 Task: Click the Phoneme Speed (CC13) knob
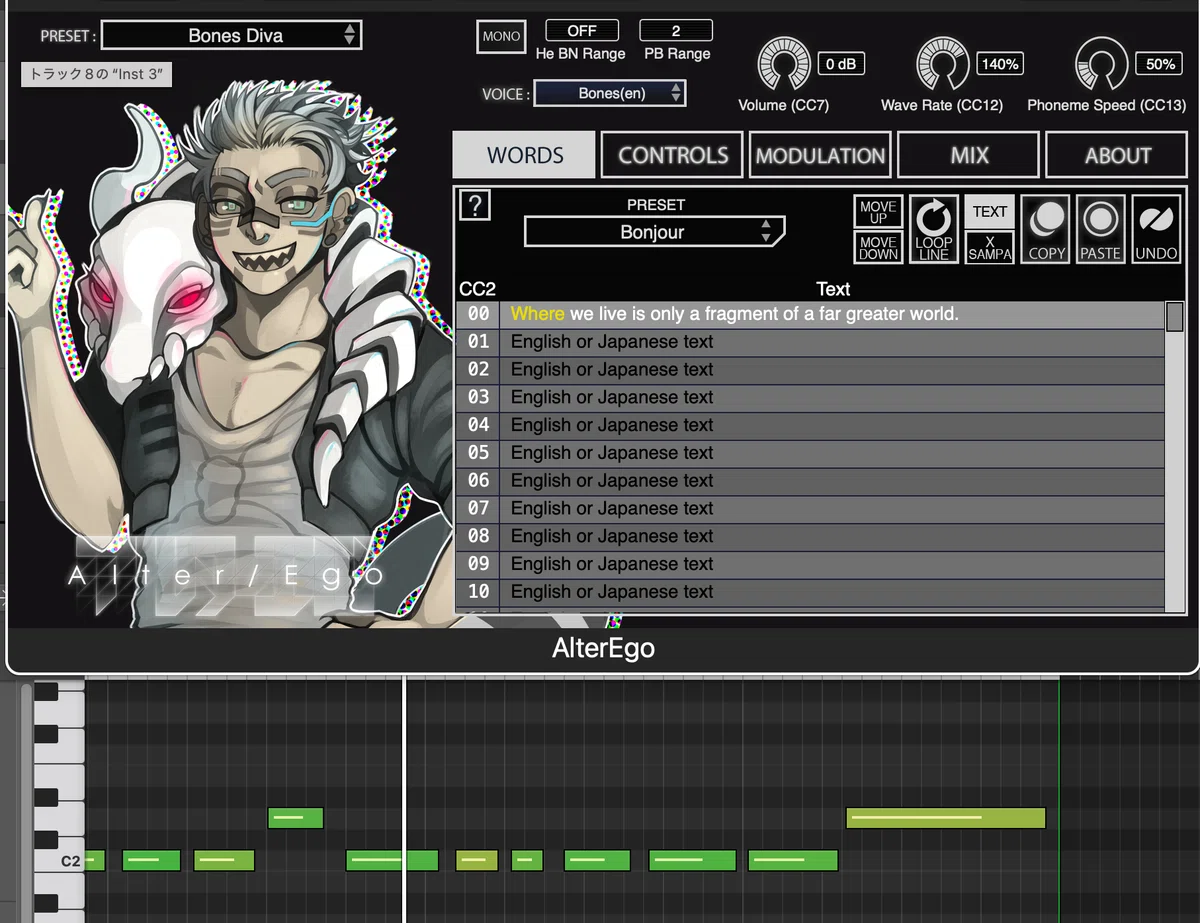click(1102, 66)
